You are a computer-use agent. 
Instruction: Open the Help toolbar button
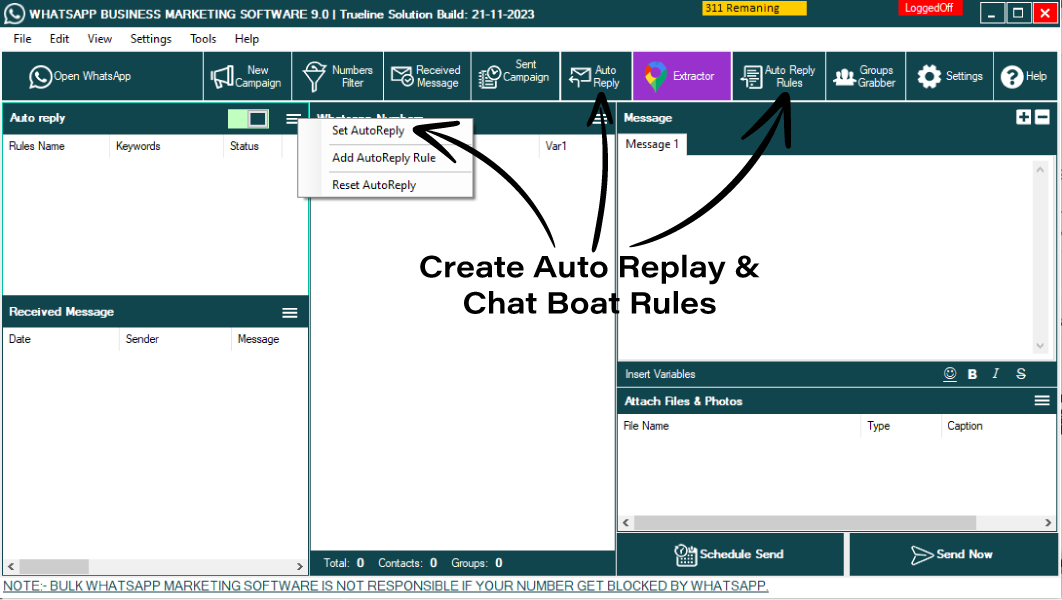point(1025,76)
